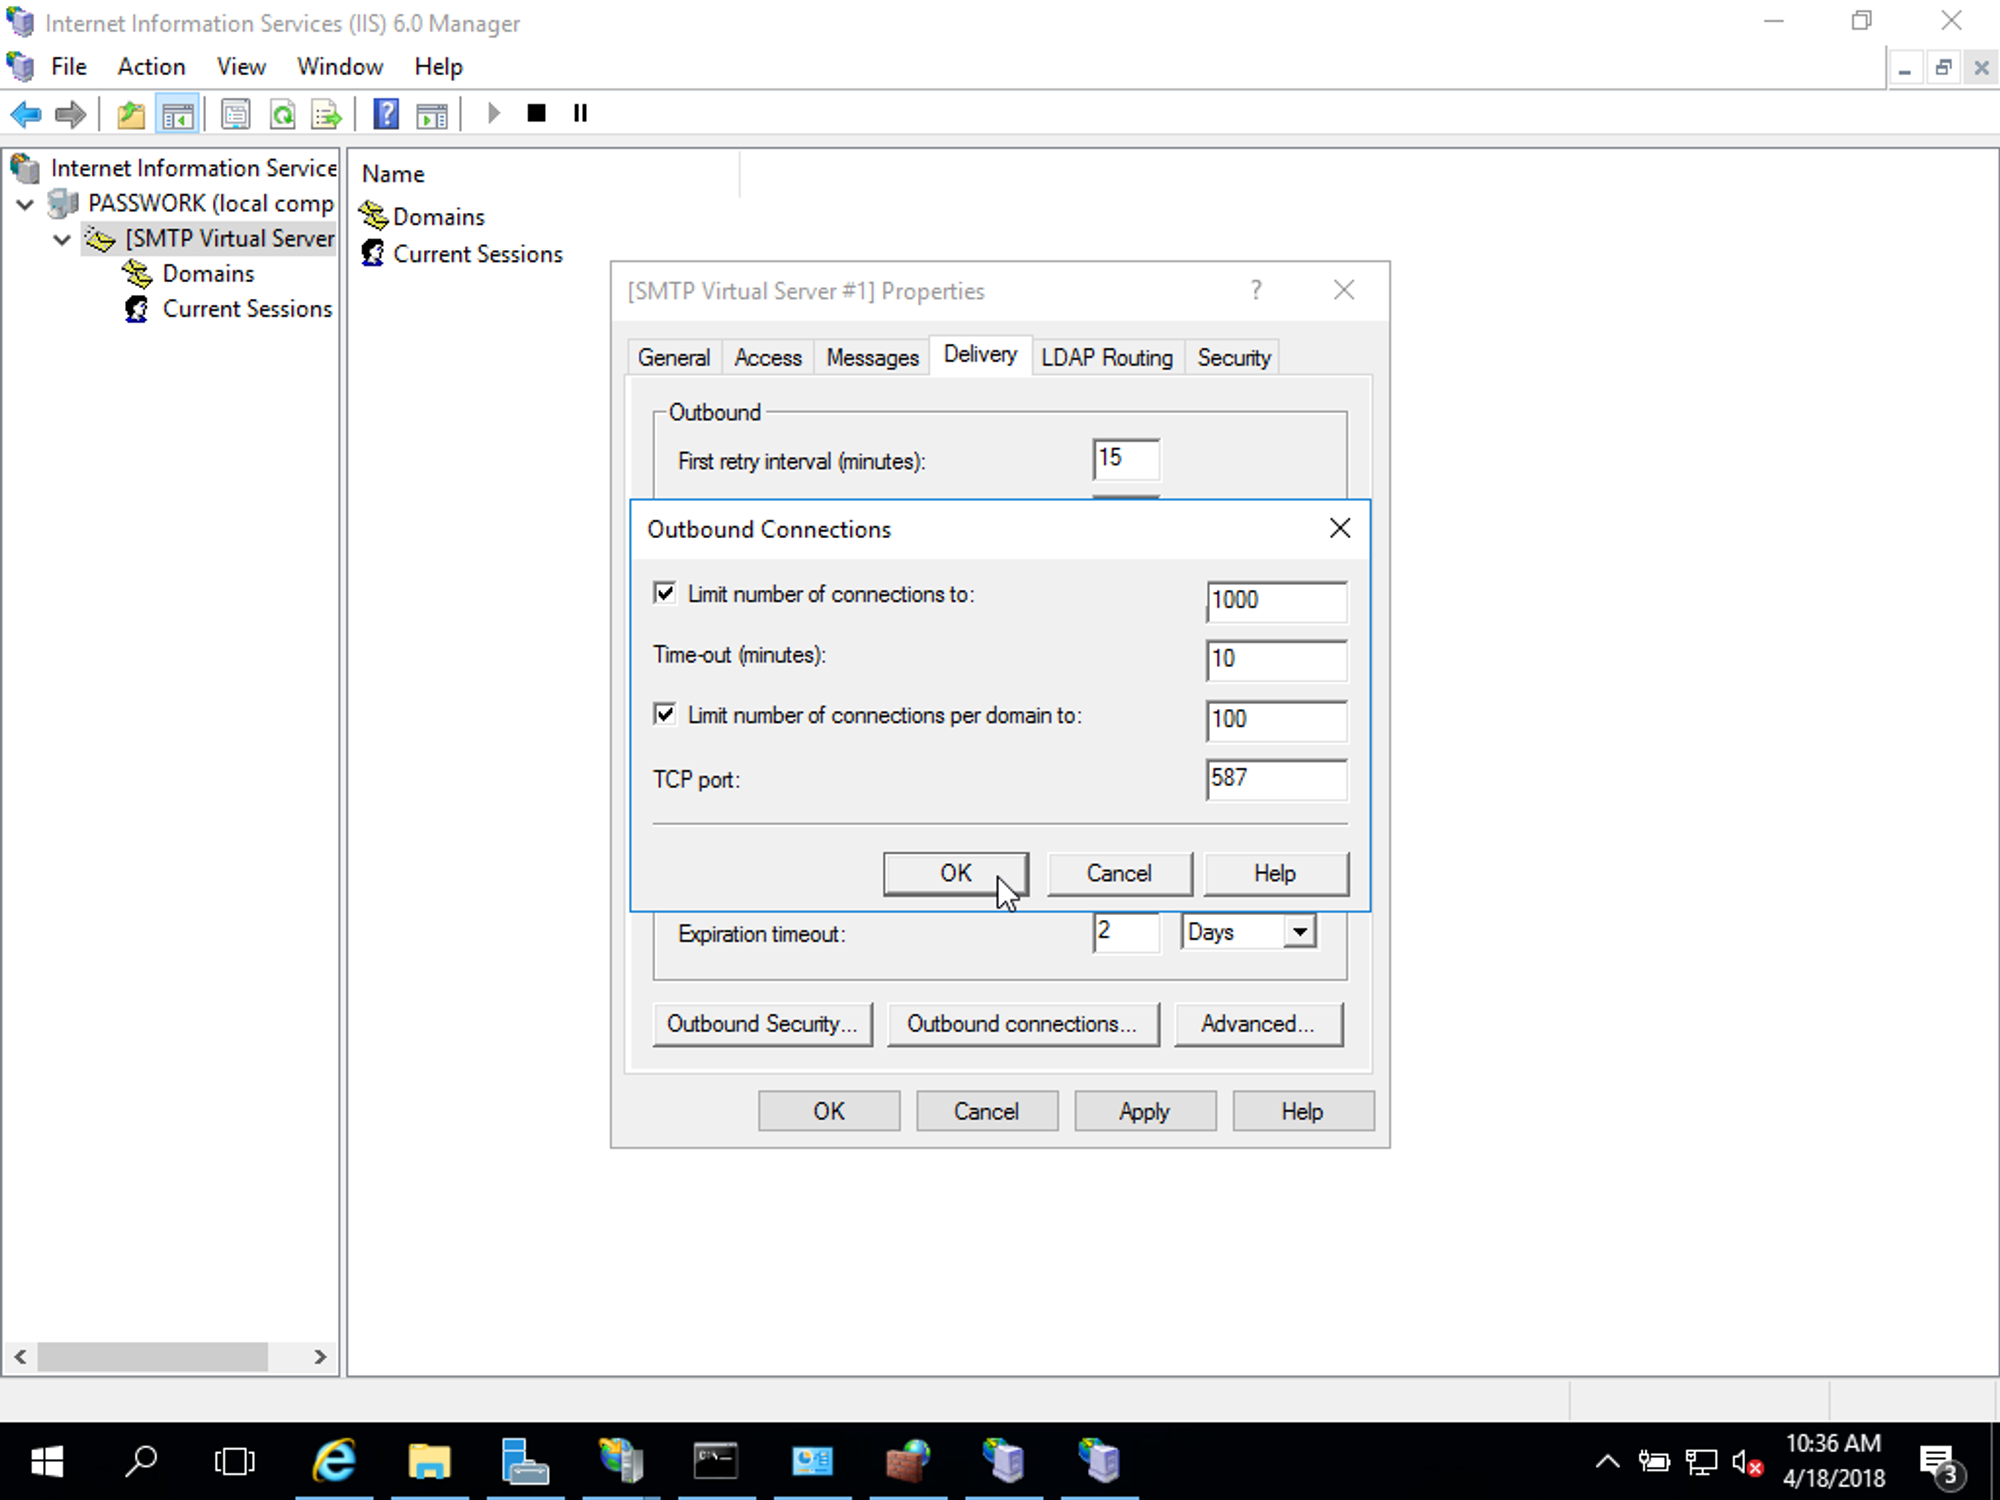Disable limit of connections per domain
The width and height of the screenshot is (2000, 1500).
tap(665, 713)
